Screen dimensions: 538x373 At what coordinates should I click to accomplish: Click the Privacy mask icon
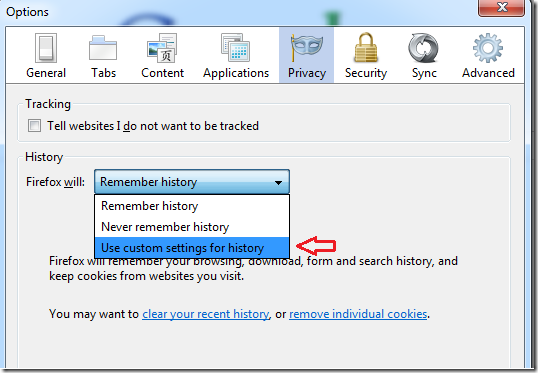click(306, 48)
